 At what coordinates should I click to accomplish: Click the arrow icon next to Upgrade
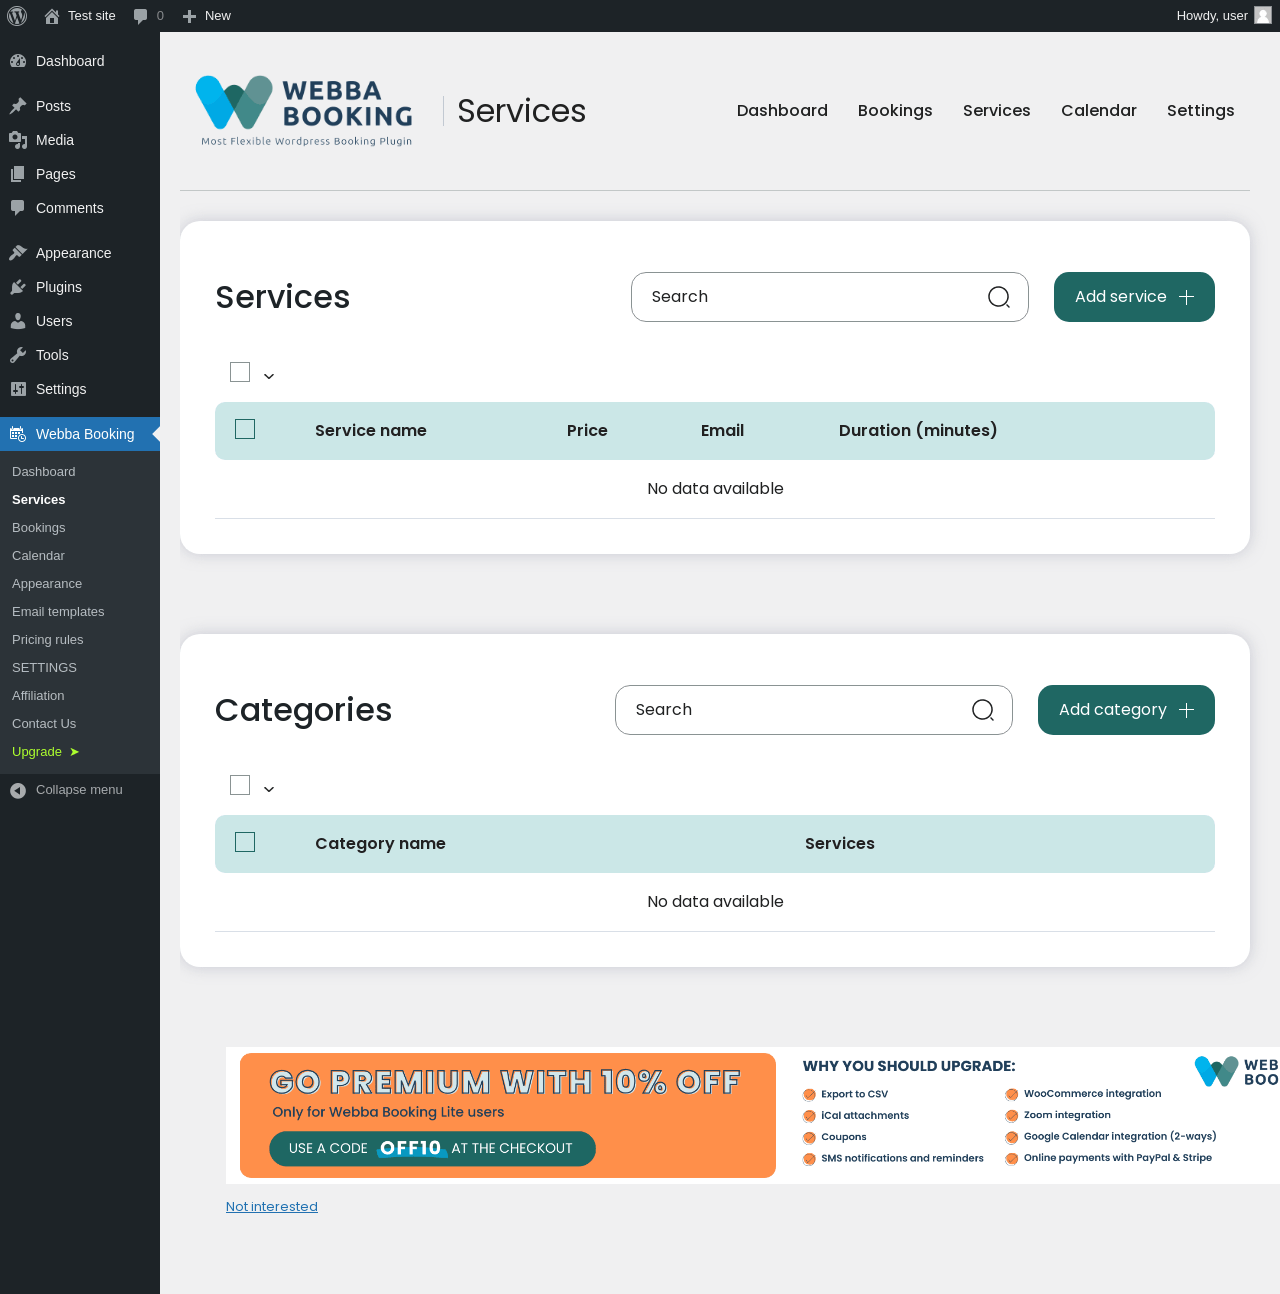(74, 752)
